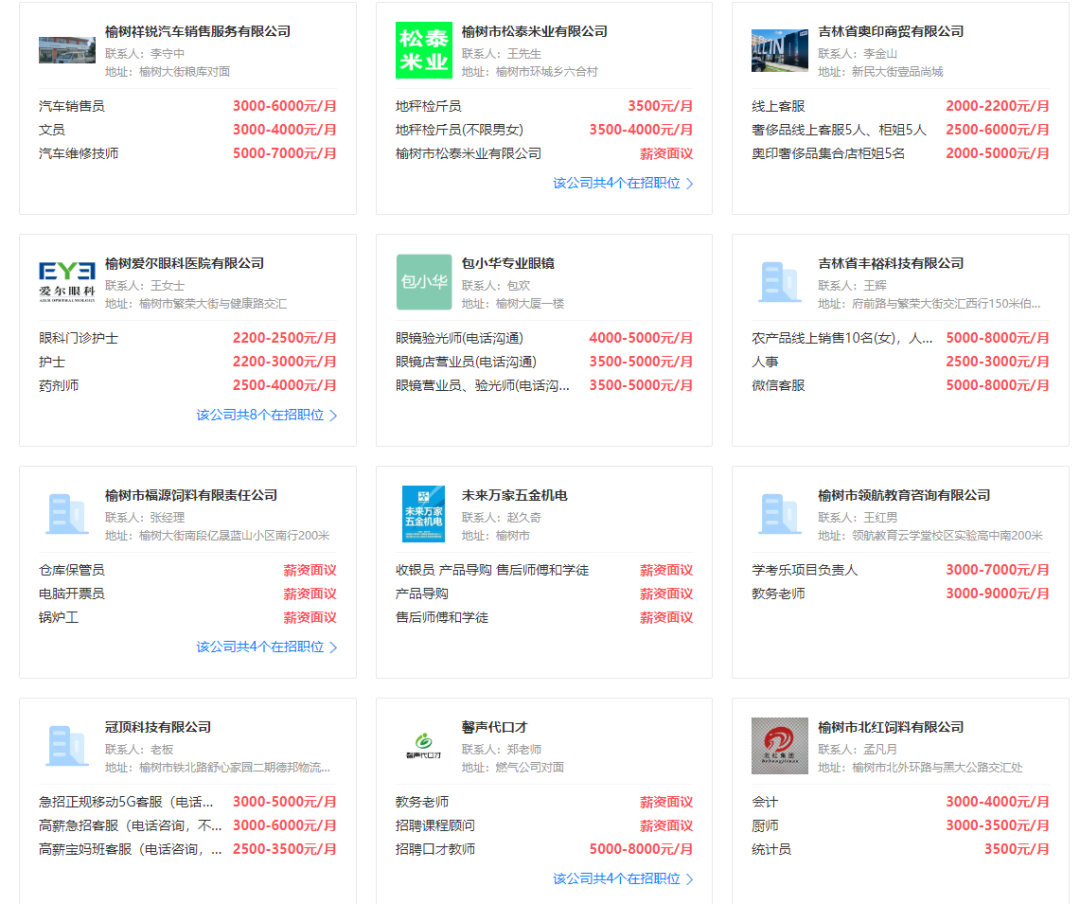
Task: Open company title 馨声代口才
Action: click(x=495, y=727)
